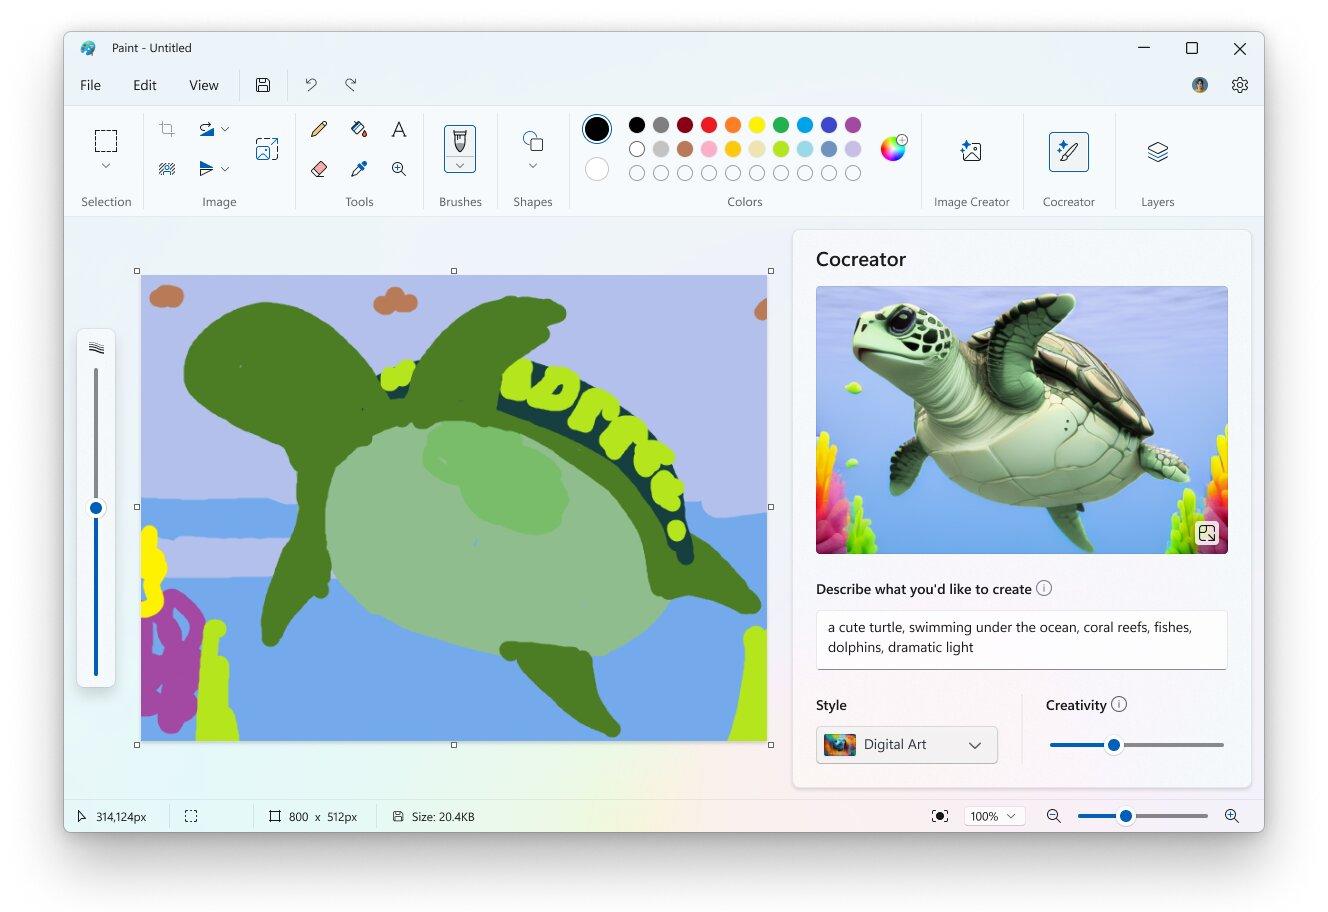Click the canvas bottom-right corner resize handle
The image size is (1328, 912).
click(771, 745)
